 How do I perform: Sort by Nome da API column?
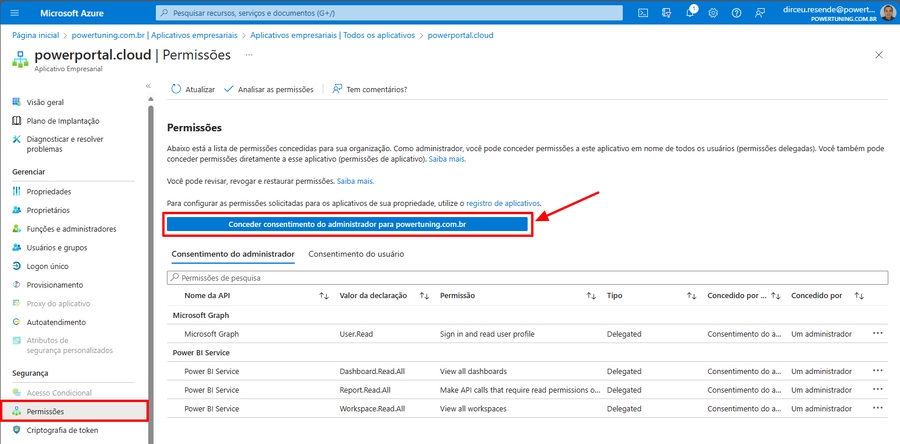[x=323, y=296]
